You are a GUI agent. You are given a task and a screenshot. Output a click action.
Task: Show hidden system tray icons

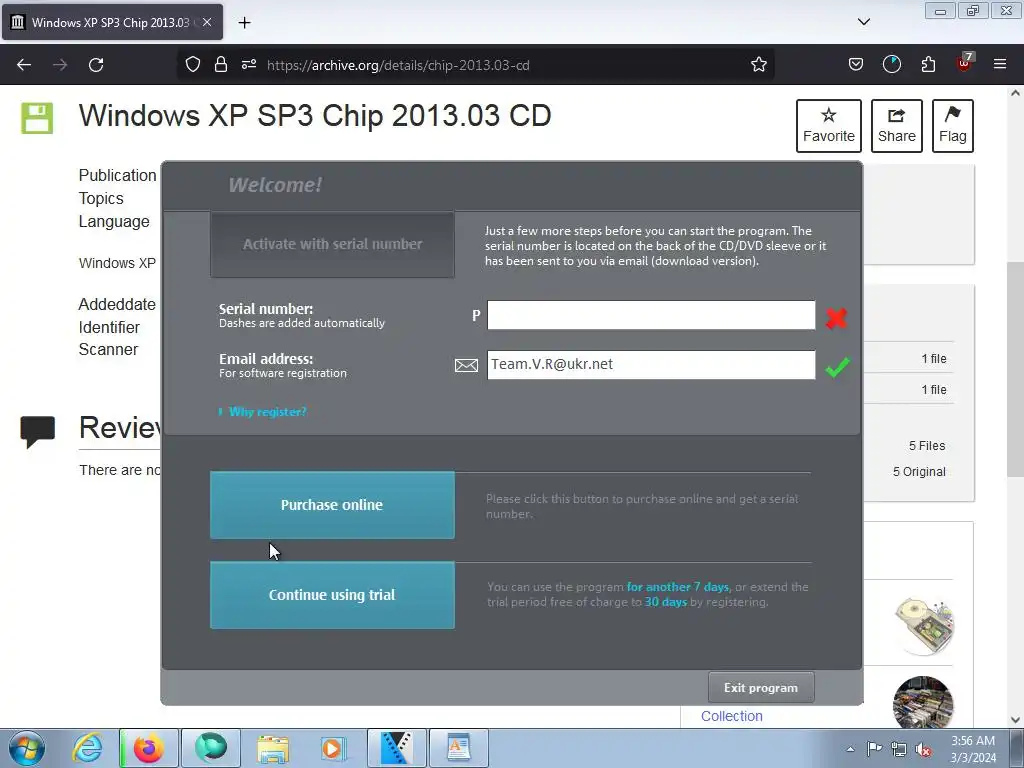point(850,749)
